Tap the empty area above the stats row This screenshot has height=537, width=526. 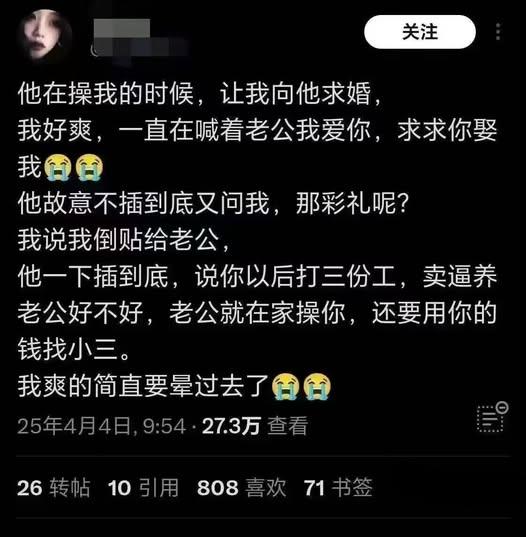[x=263, y=447]
